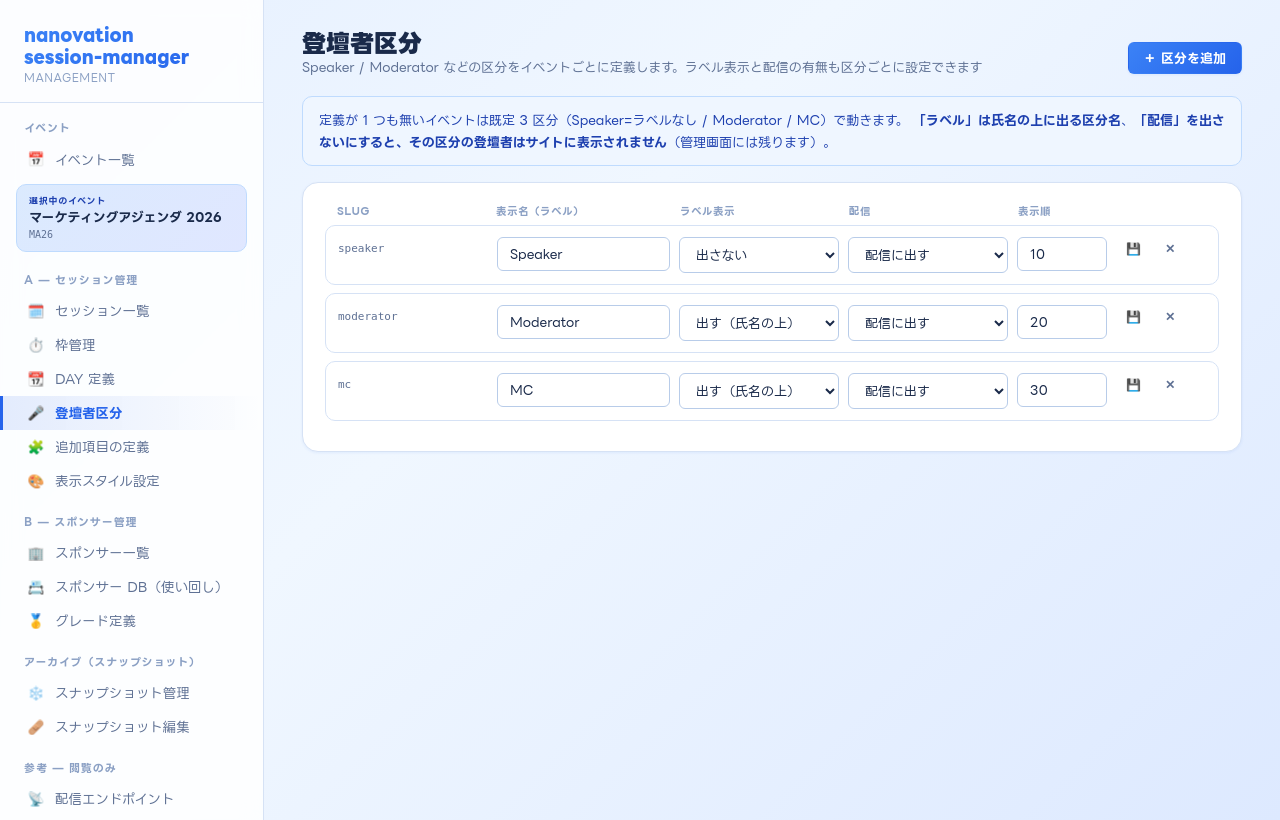
Task: Delete the moderator row with its X icon
Action: pos(1170,317)
